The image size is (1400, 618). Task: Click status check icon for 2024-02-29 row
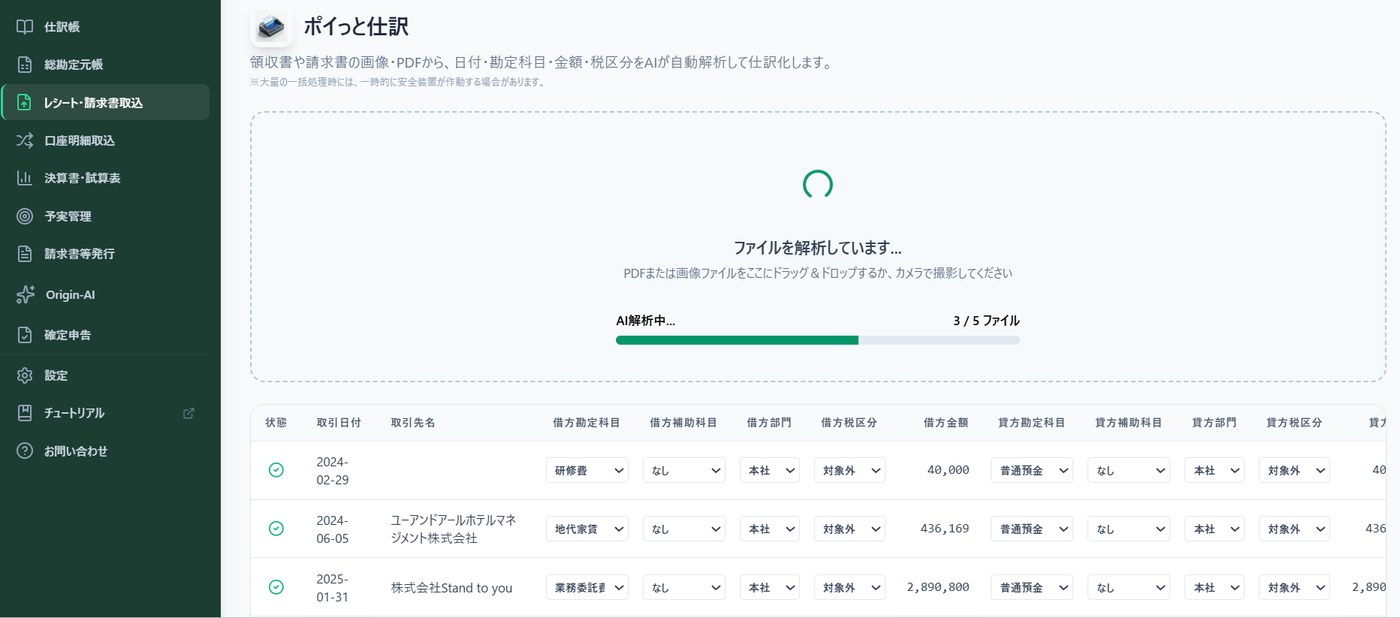[x=276, y=470]
